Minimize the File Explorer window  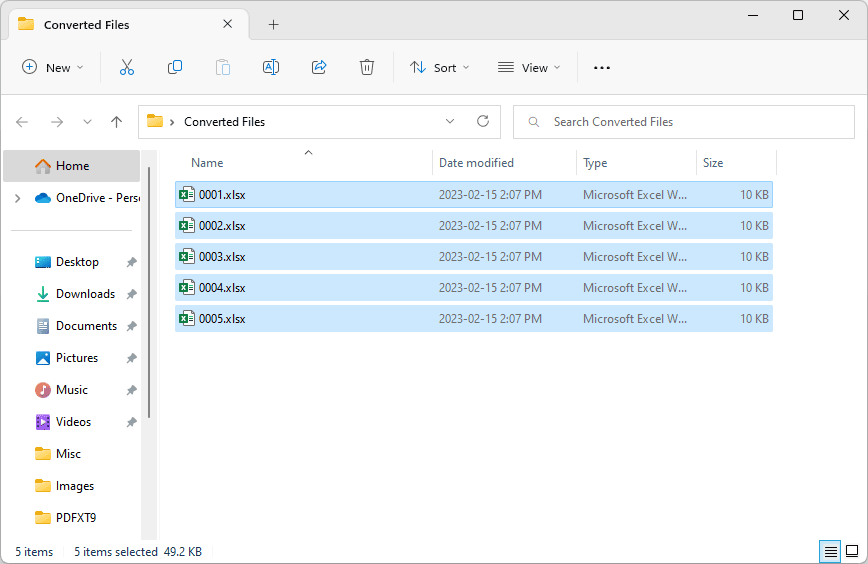click(x=753, y=15)
